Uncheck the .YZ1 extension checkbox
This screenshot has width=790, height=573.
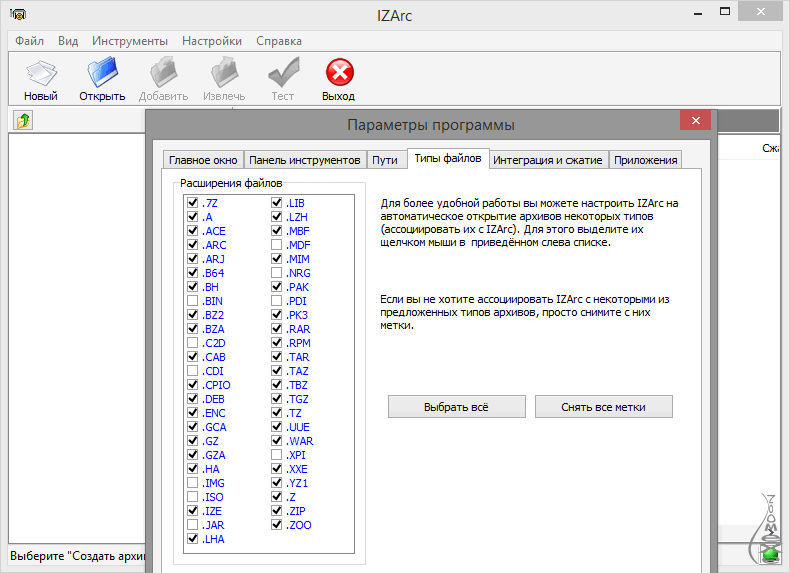point(277,483)
